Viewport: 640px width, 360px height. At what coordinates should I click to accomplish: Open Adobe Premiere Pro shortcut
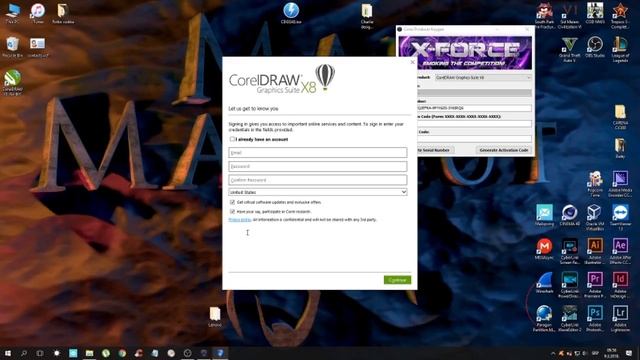pos(595,284)
